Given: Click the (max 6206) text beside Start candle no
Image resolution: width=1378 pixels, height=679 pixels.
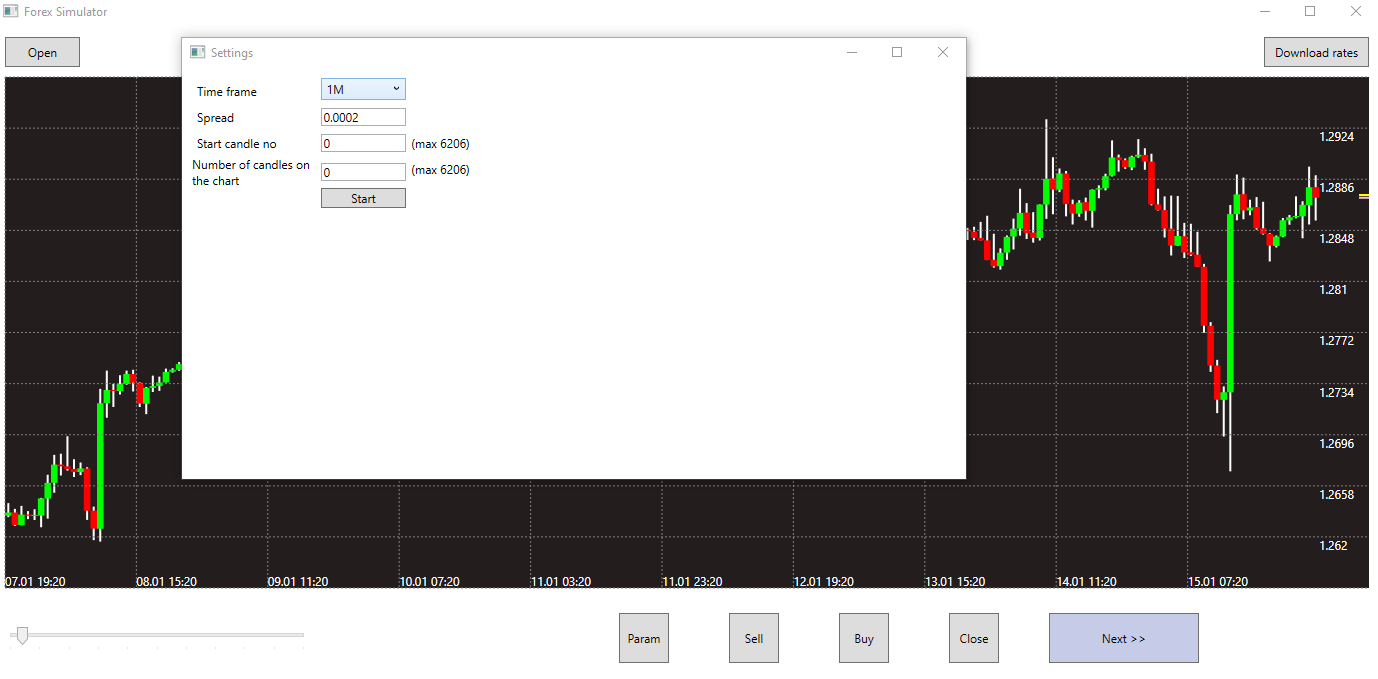Looking at the screenshot, I should 440,144.
